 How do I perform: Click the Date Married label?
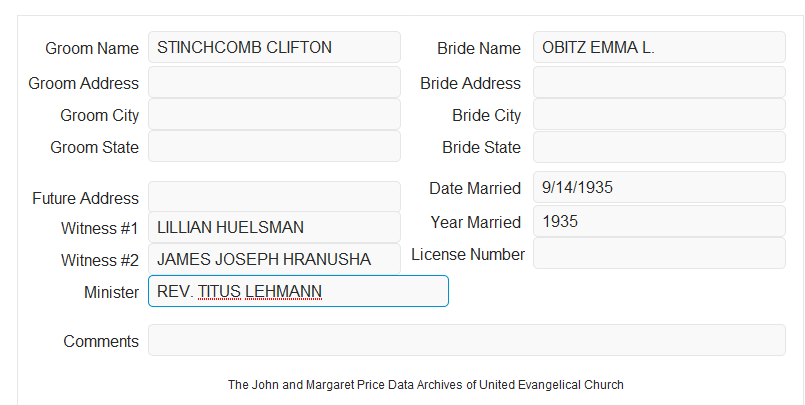[475, 188]
